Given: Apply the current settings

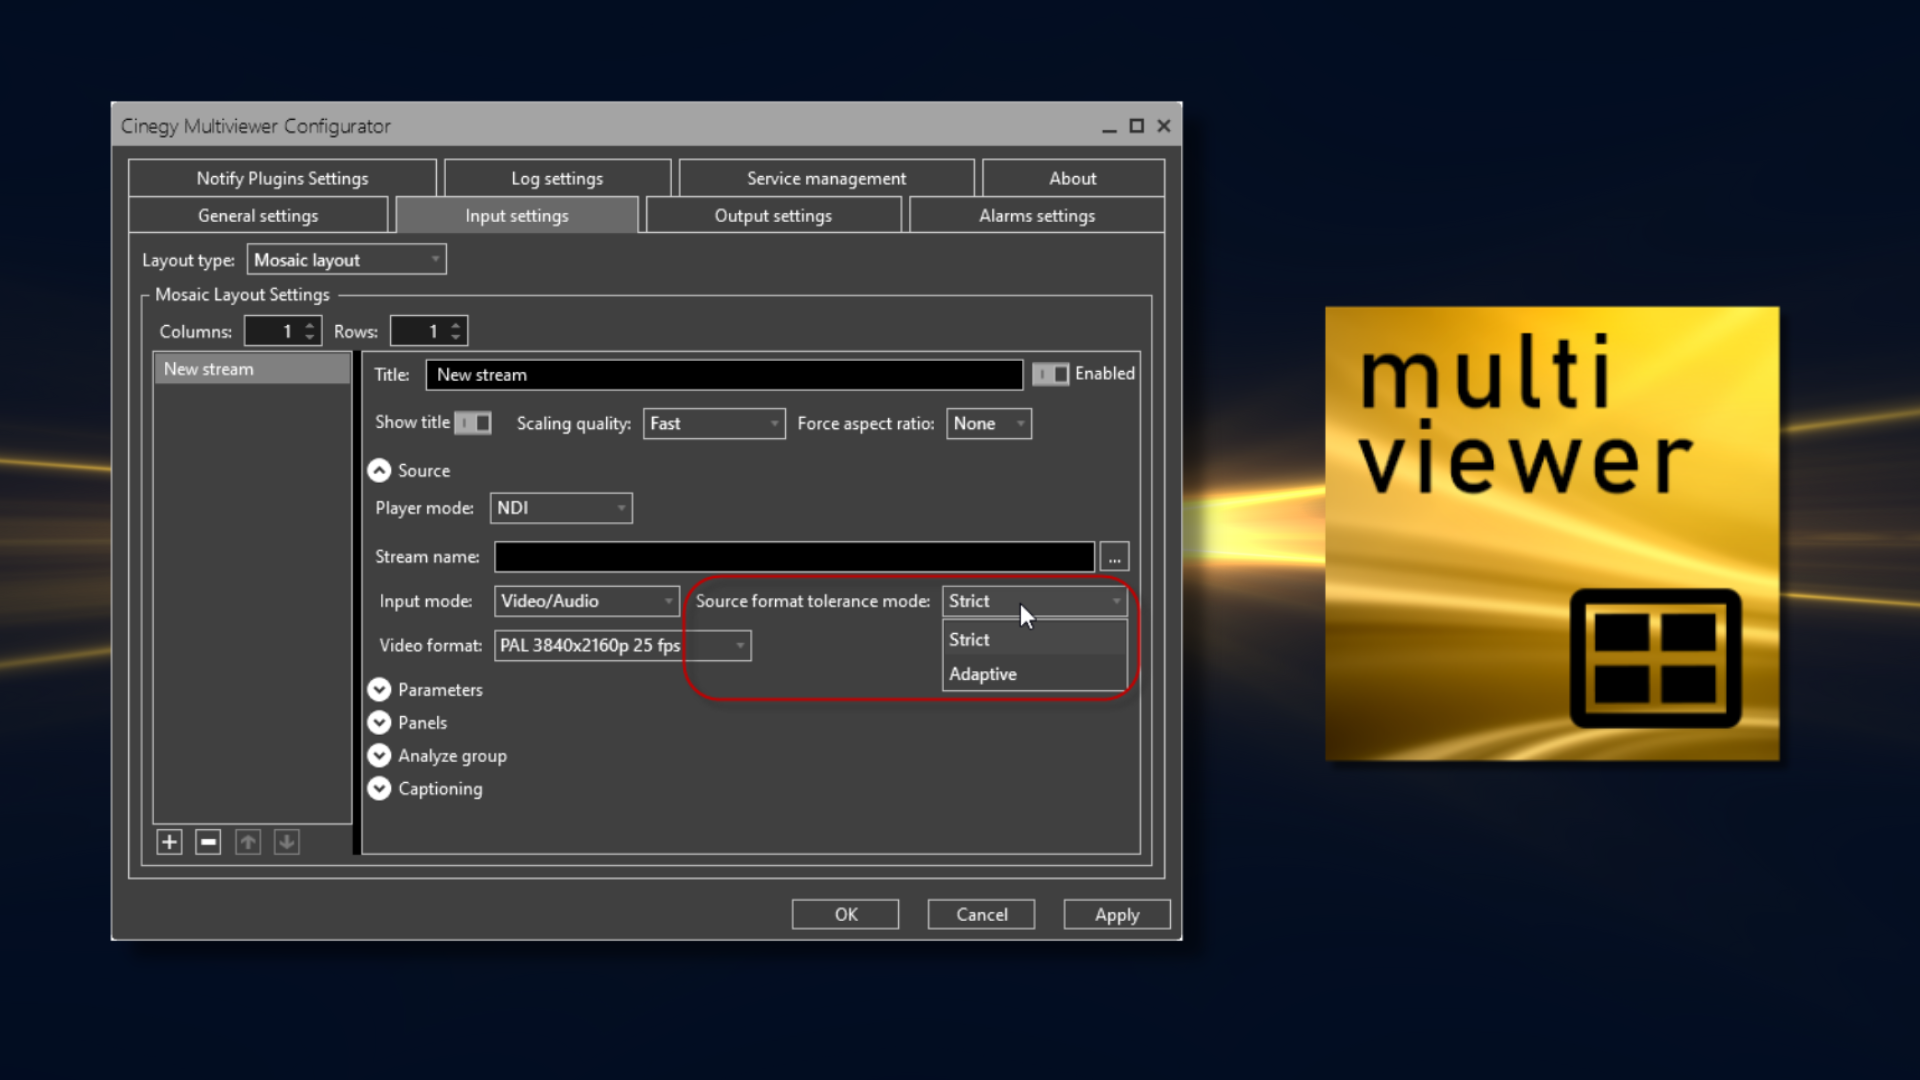Looking at the screenshot, I should (1116, 914).
